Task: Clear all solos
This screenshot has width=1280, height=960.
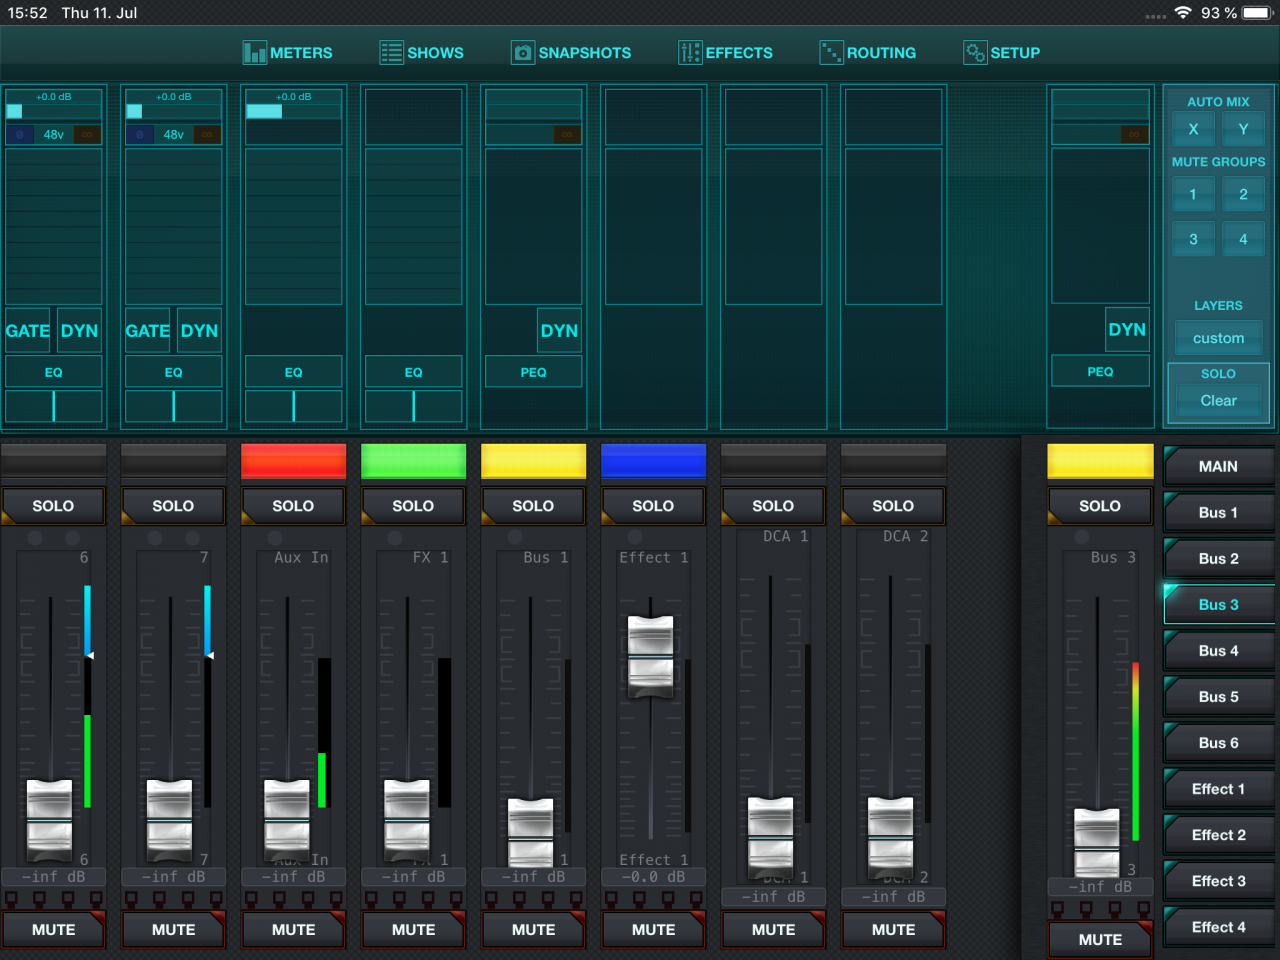Action: [1218, 400]
